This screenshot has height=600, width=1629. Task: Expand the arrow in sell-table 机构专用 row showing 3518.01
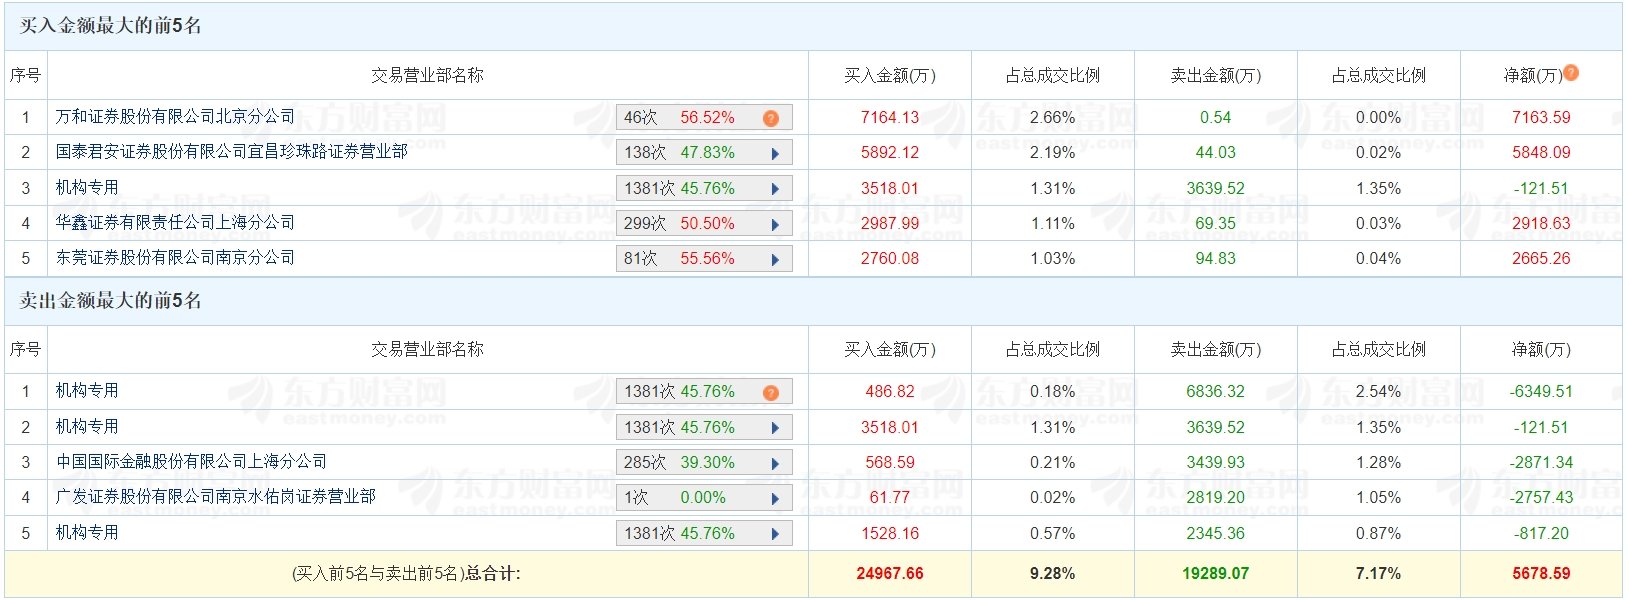(x=775, y=428)
